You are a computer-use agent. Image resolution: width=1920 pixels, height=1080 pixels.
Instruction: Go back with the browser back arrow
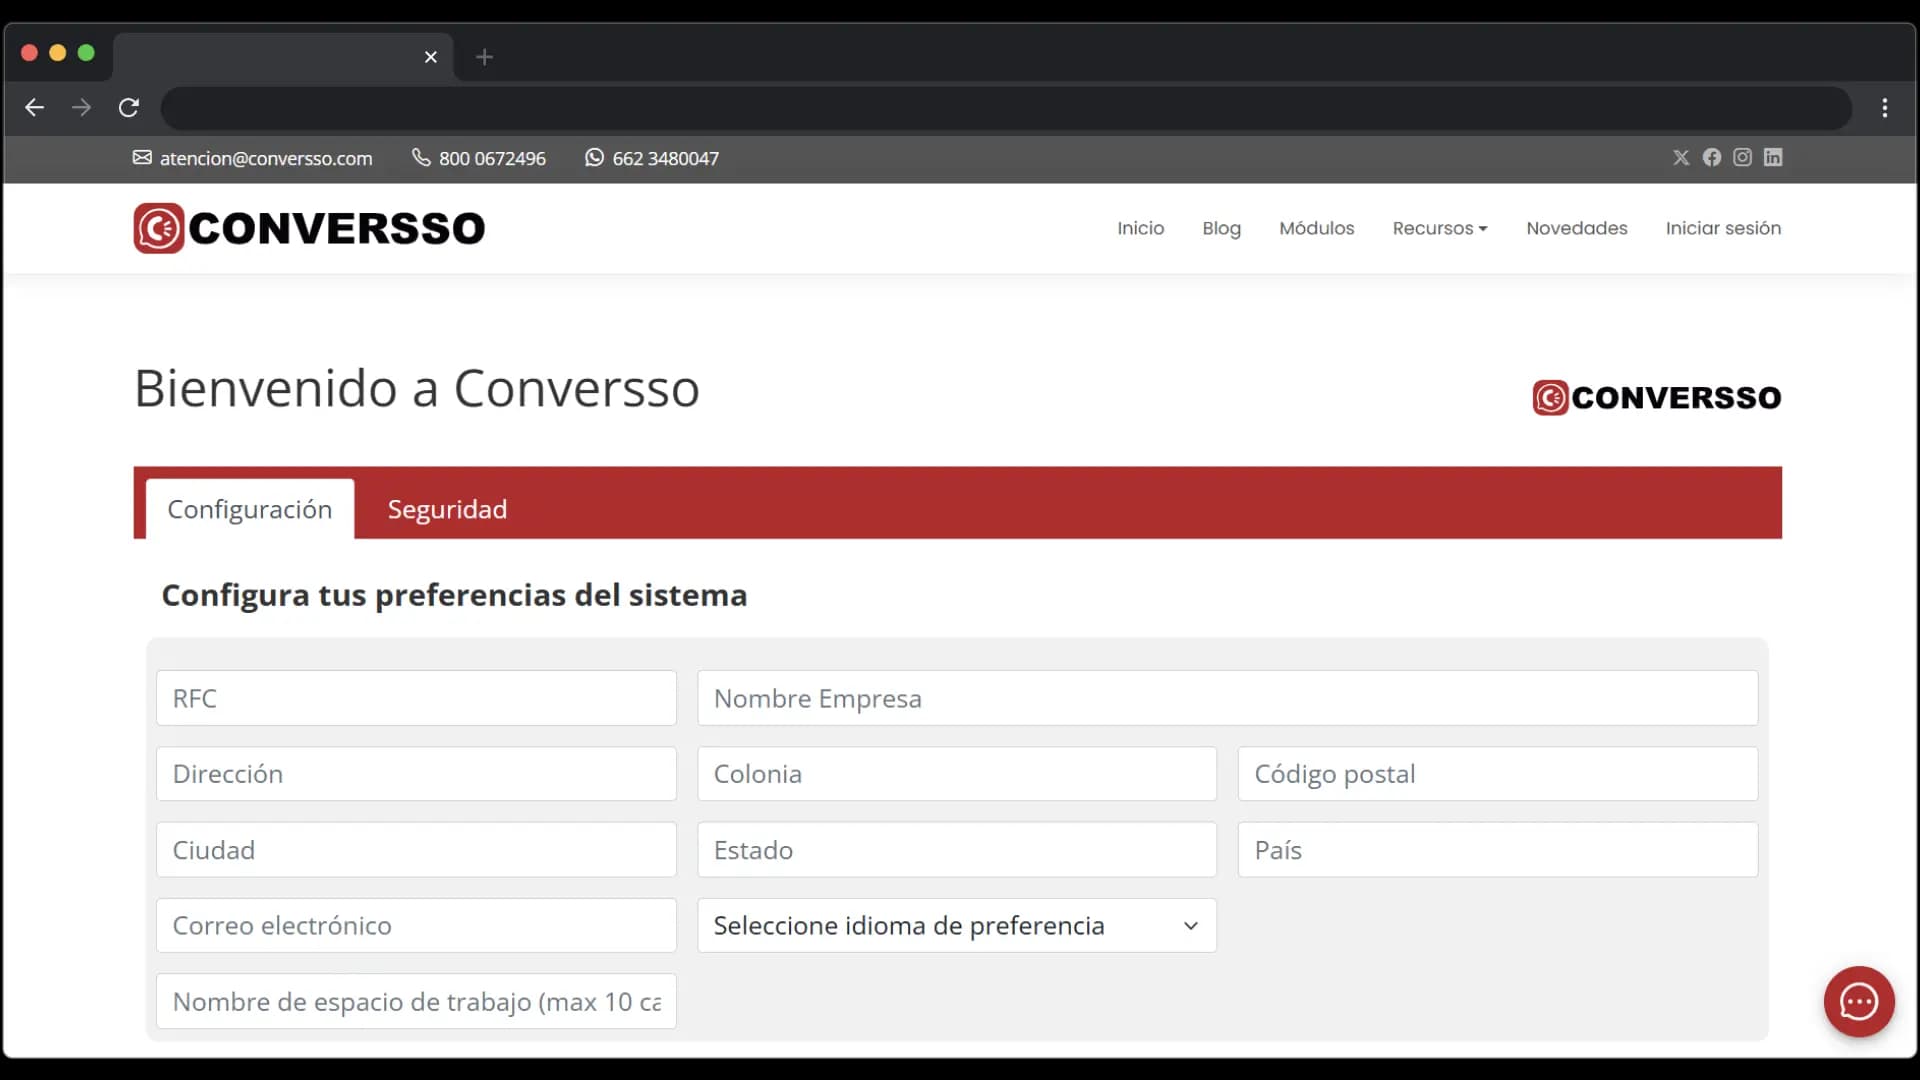[35, 108]
